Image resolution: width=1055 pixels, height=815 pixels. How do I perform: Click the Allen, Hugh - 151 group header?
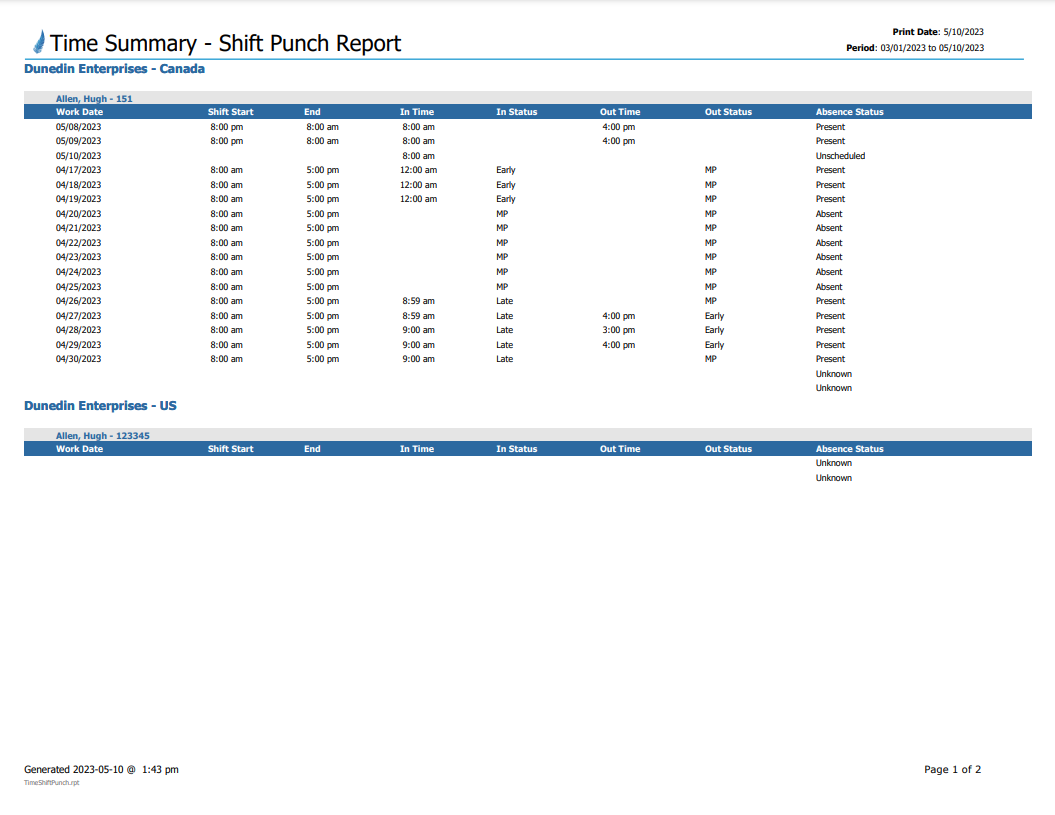(94, 99)
